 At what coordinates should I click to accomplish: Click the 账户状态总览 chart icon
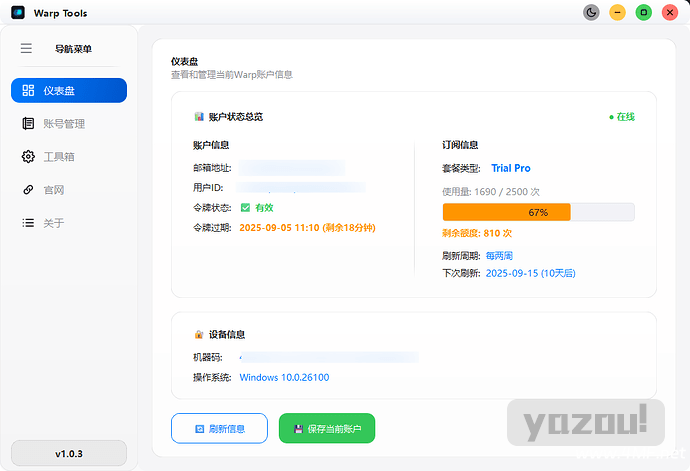point(199,117)
